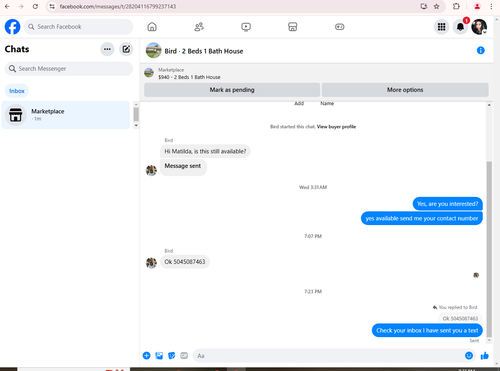The image size is (500, 371).
Task: Attach a photo using the image icon
Action: pos(159,356)
